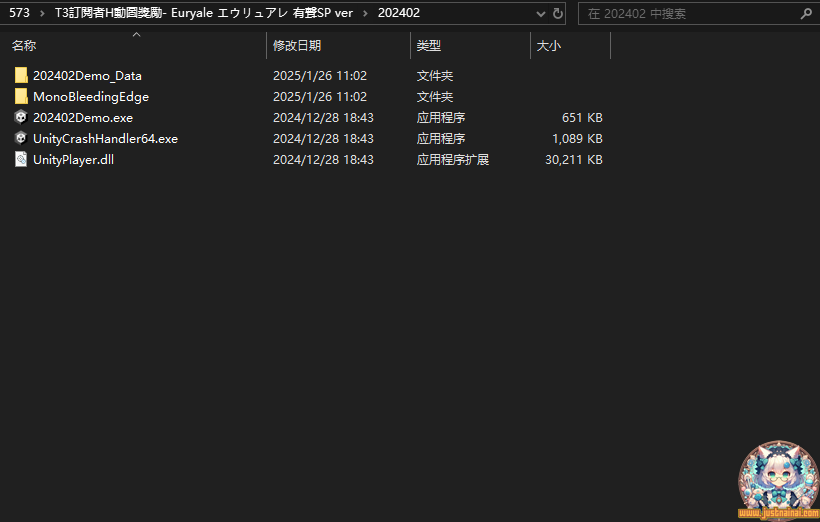The width and height of the screenshot is (820, 522).
Task: Click the 文件夹 type of 202402Demo_Data
Action: (435, 75)
